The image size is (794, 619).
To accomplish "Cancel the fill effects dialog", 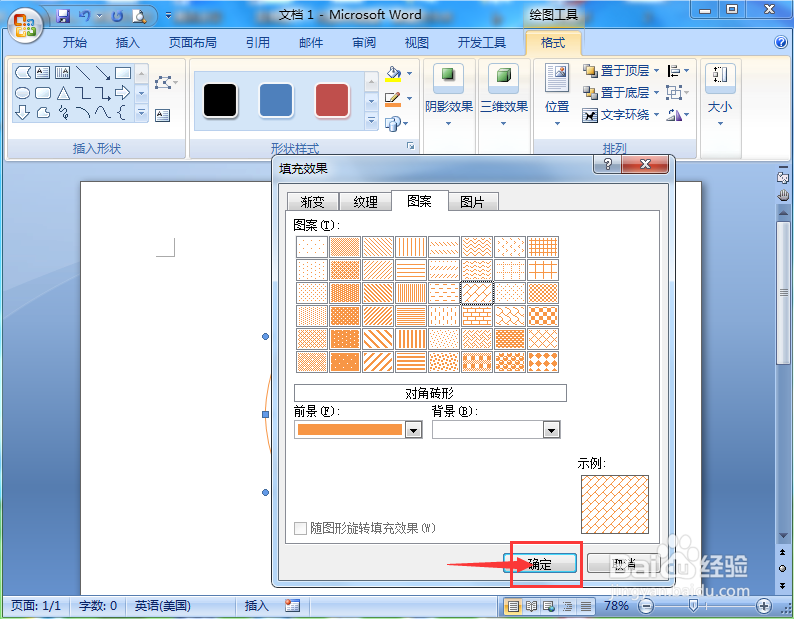I will tap(623, 564).
